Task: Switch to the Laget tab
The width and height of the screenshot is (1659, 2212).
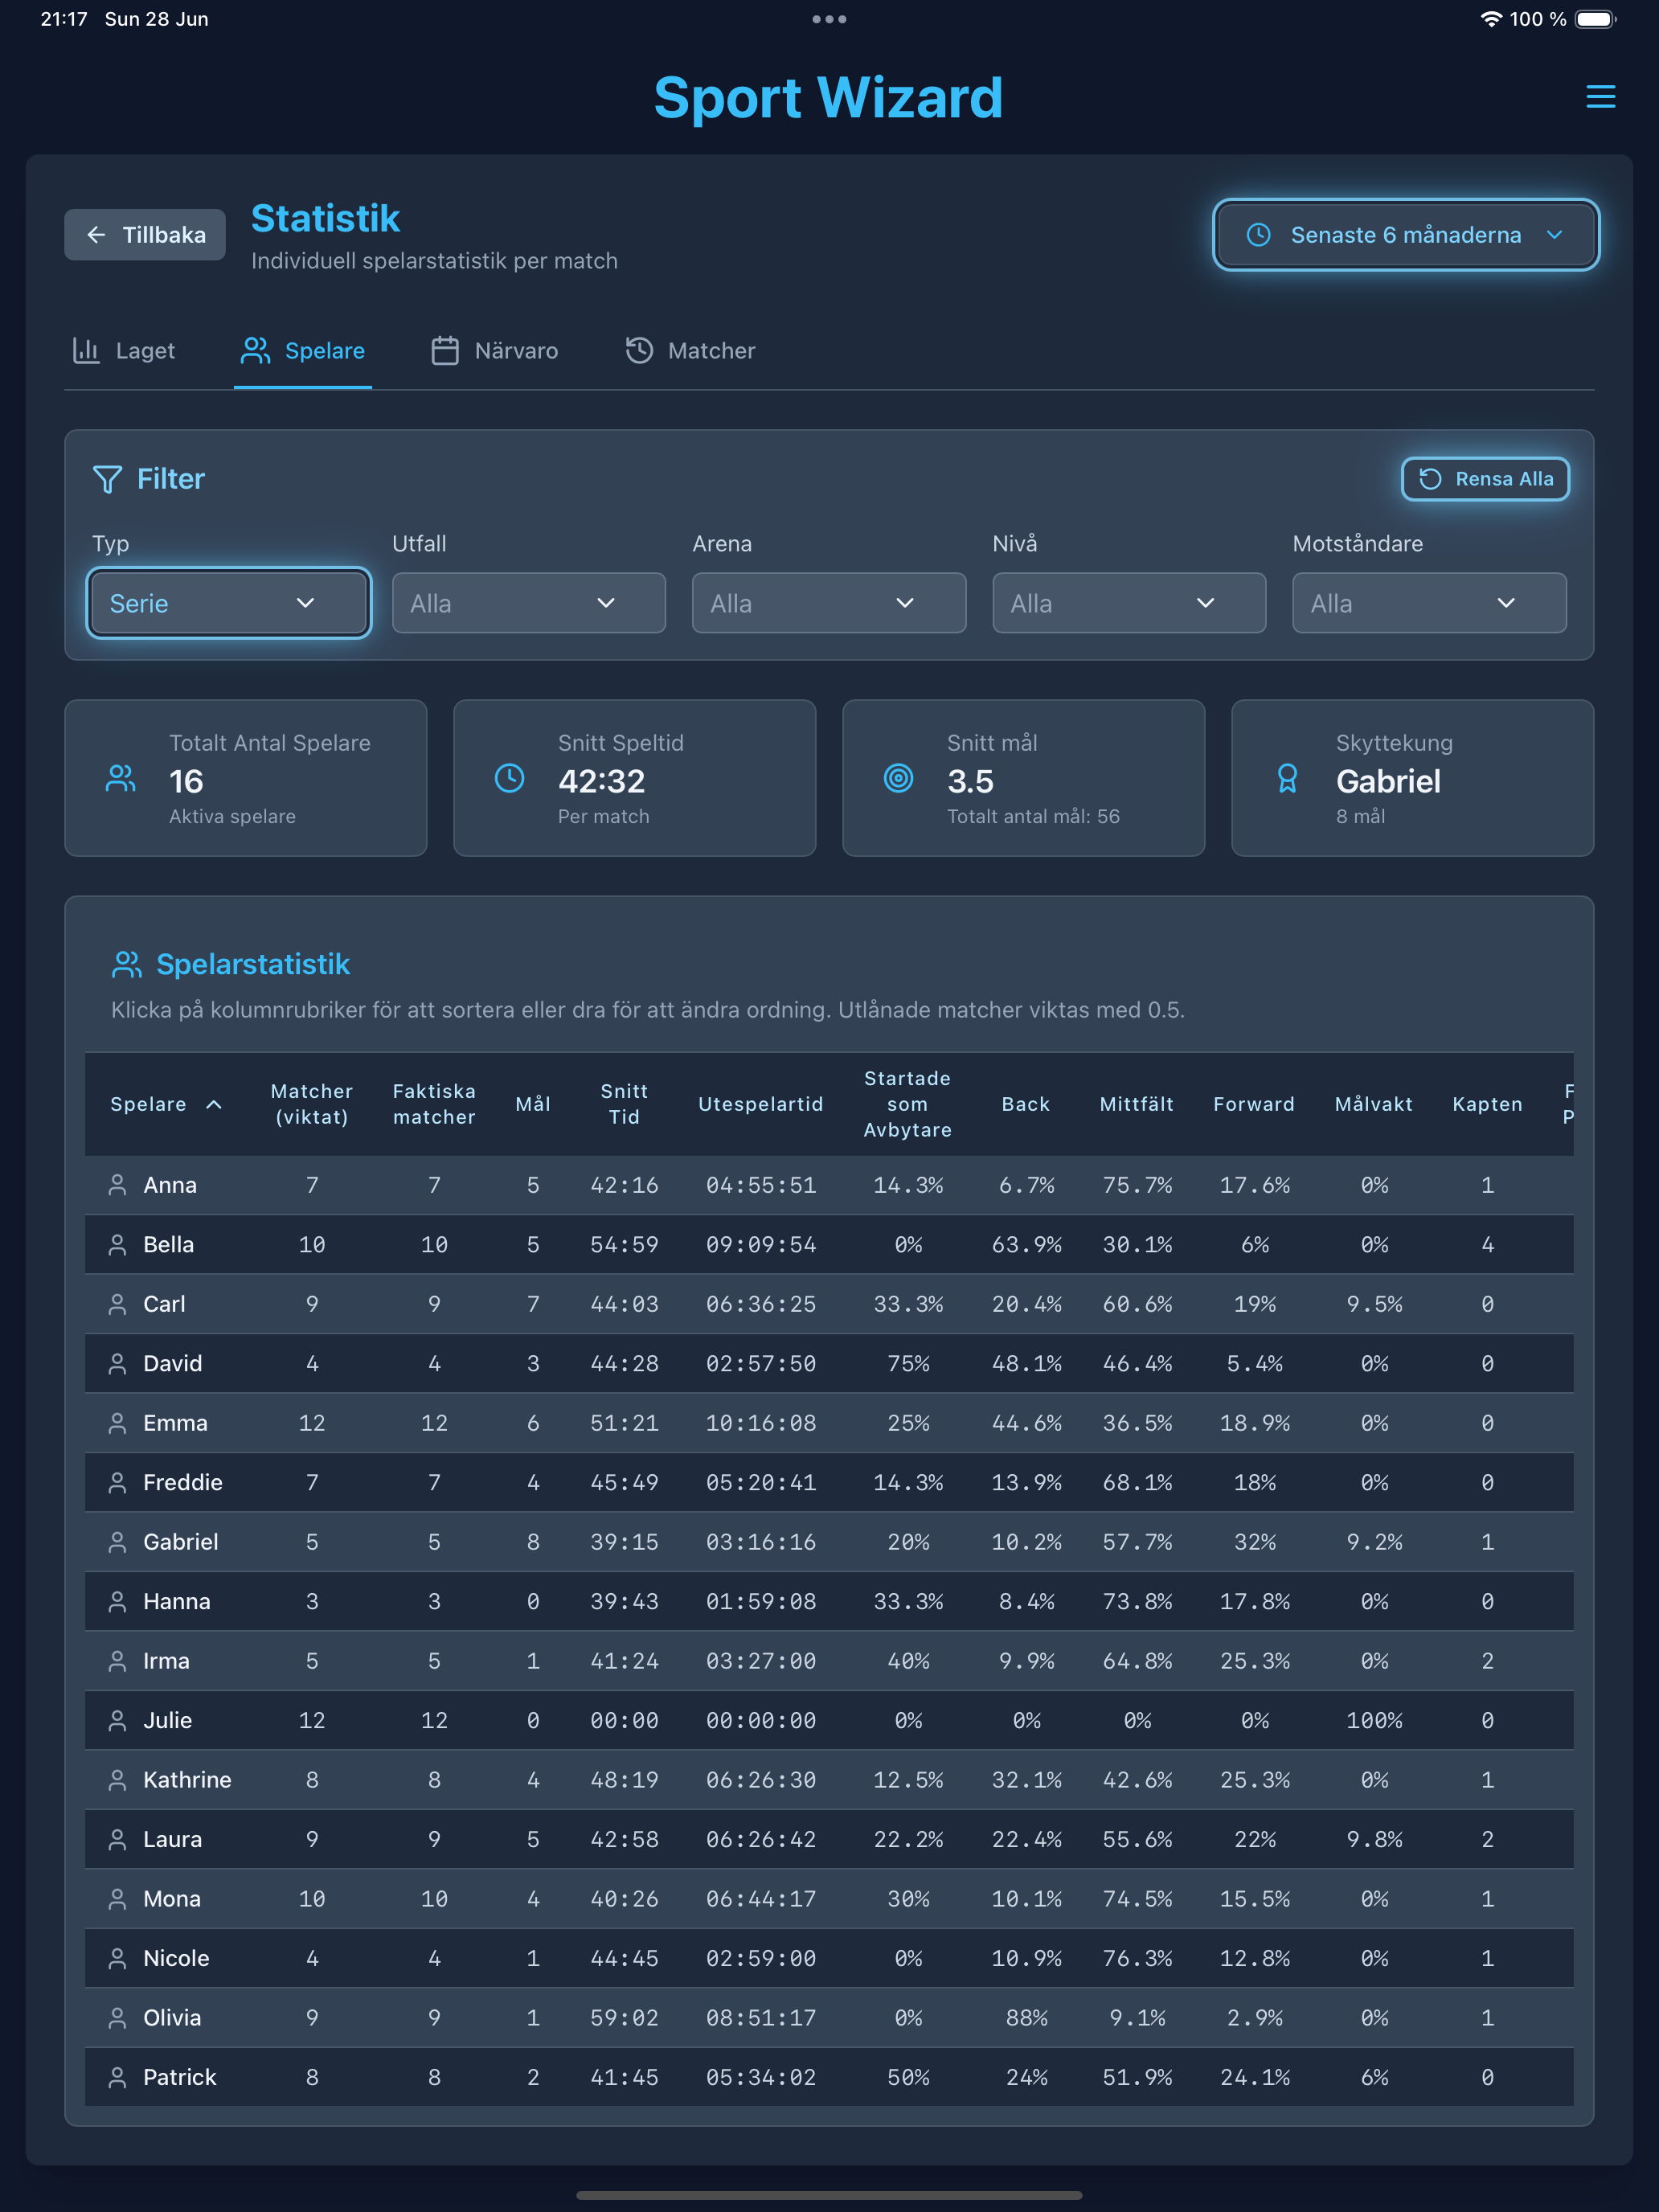Action: (x=124, y=351)
